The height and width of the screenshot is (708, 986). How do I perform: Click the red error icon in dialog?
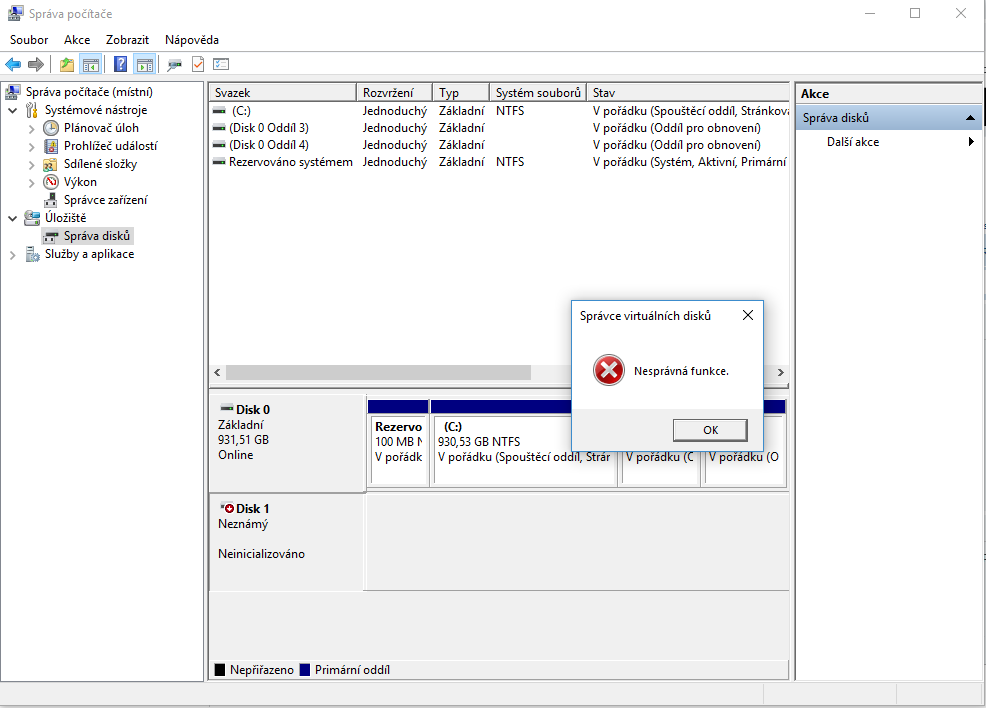(x=609, y=370)
